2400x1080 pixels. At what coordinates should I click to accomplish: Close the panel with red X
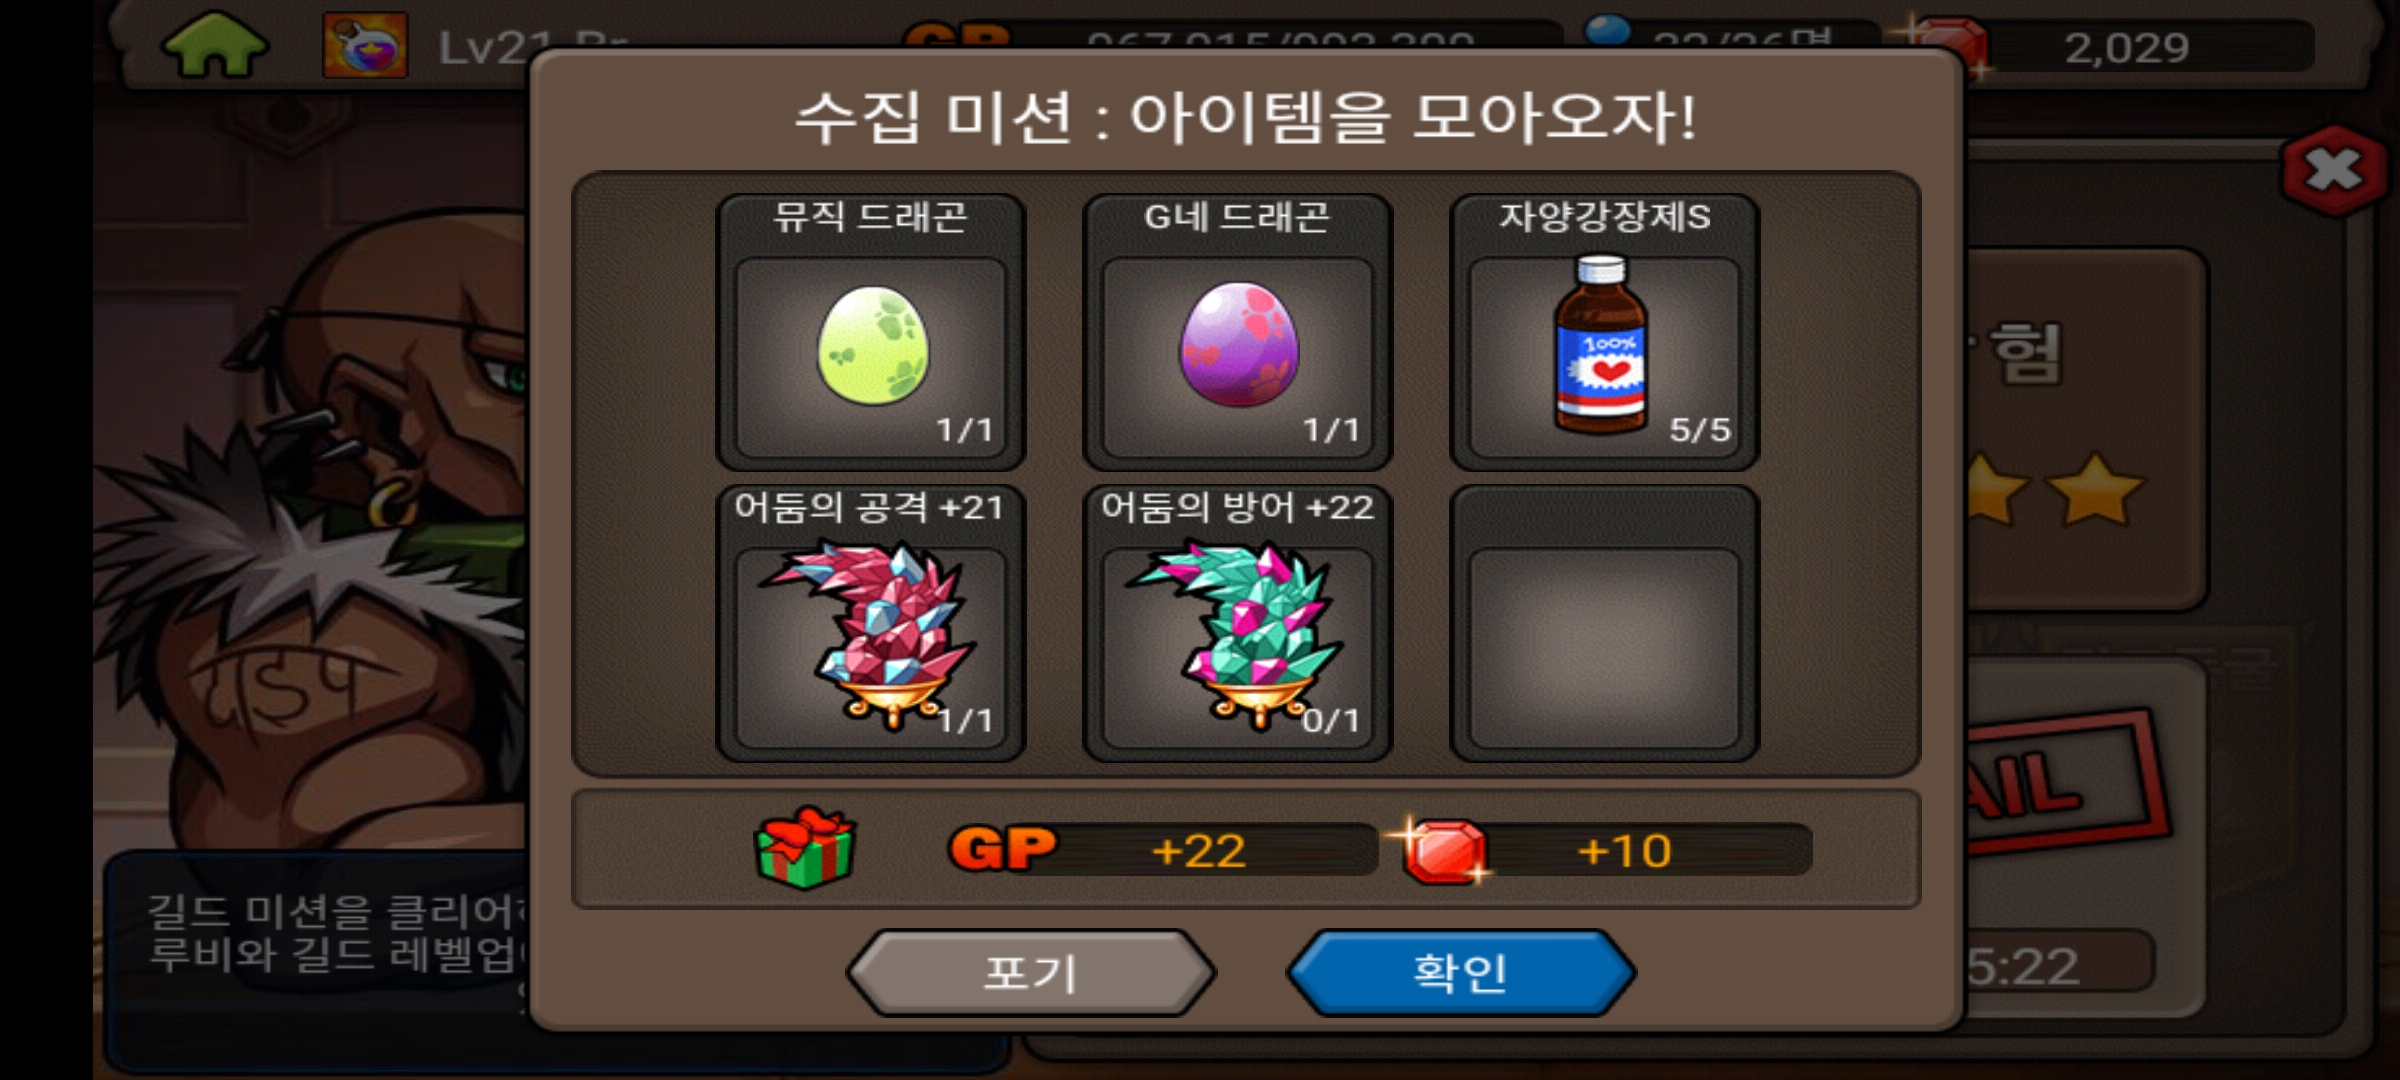(x=2334, y=171)
